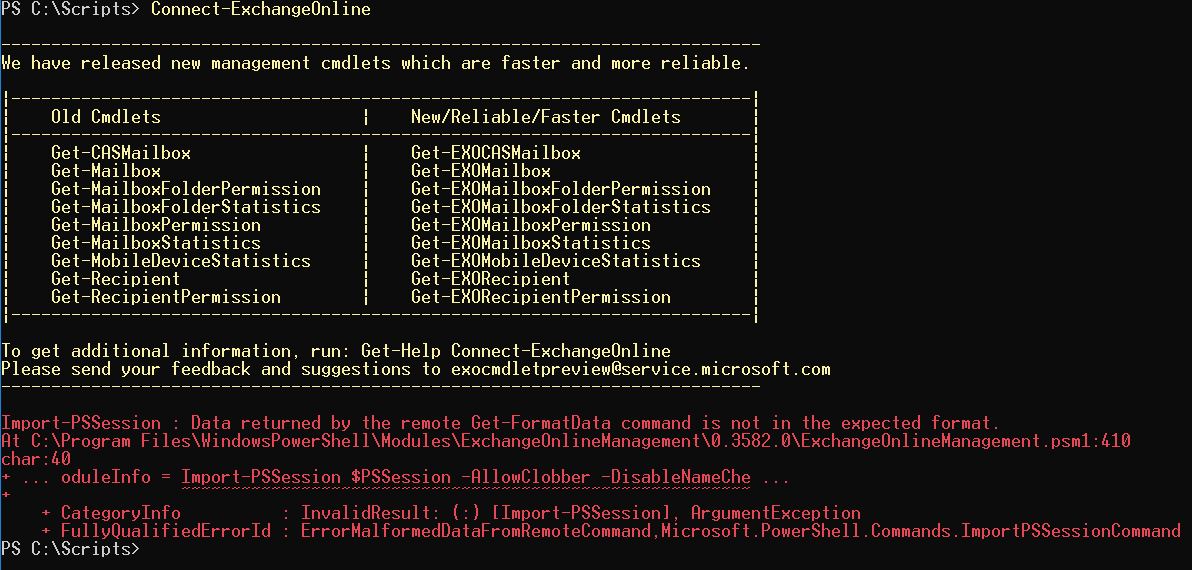1192x570 pixels.
Task: Click the Get-Help Connect-ExchangeOnline text
Action: [x=515, y=351]
